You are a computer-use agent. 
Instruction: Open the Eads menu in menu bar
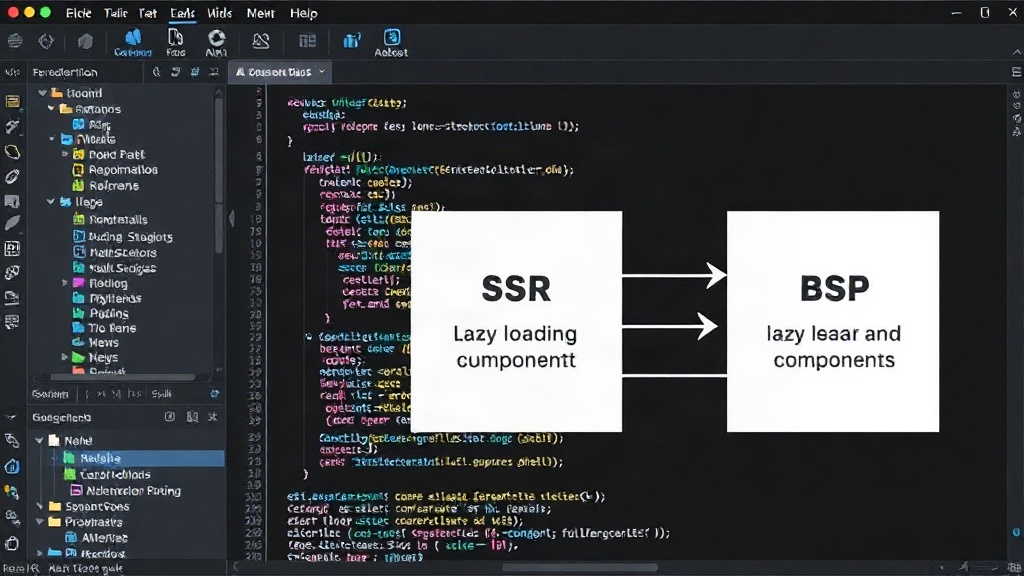pos(182,13)
